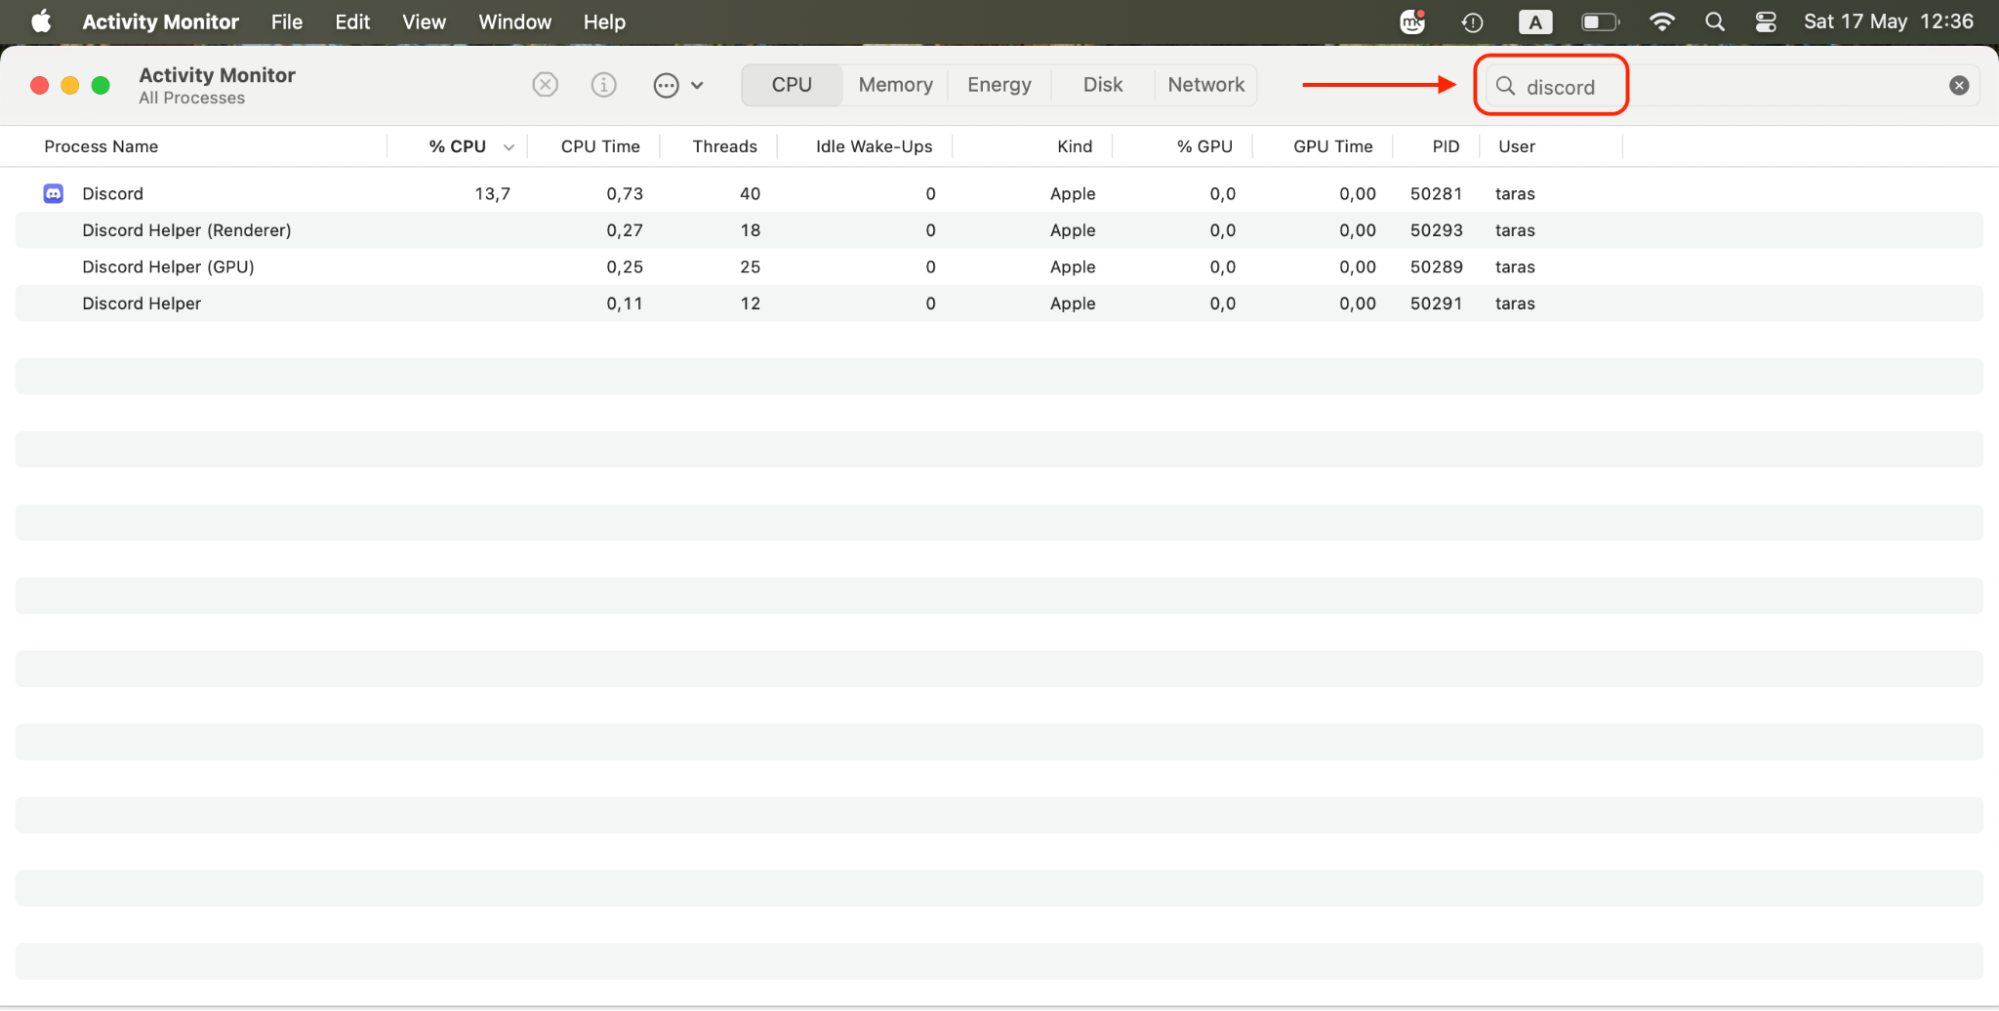Click the Stop process (X octagon) icon
This screenshot has height=1011, width=1999.
point(545,85)
